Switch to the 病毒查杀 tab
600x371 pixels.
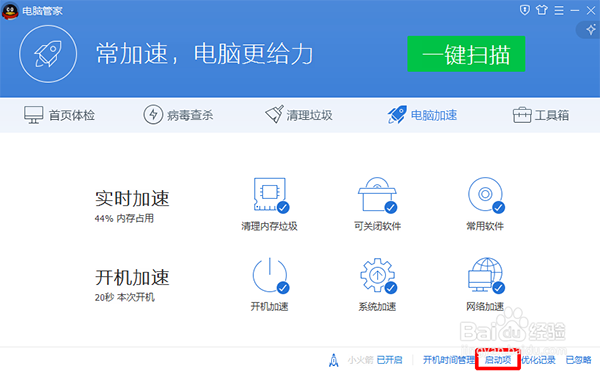[178, 115]
